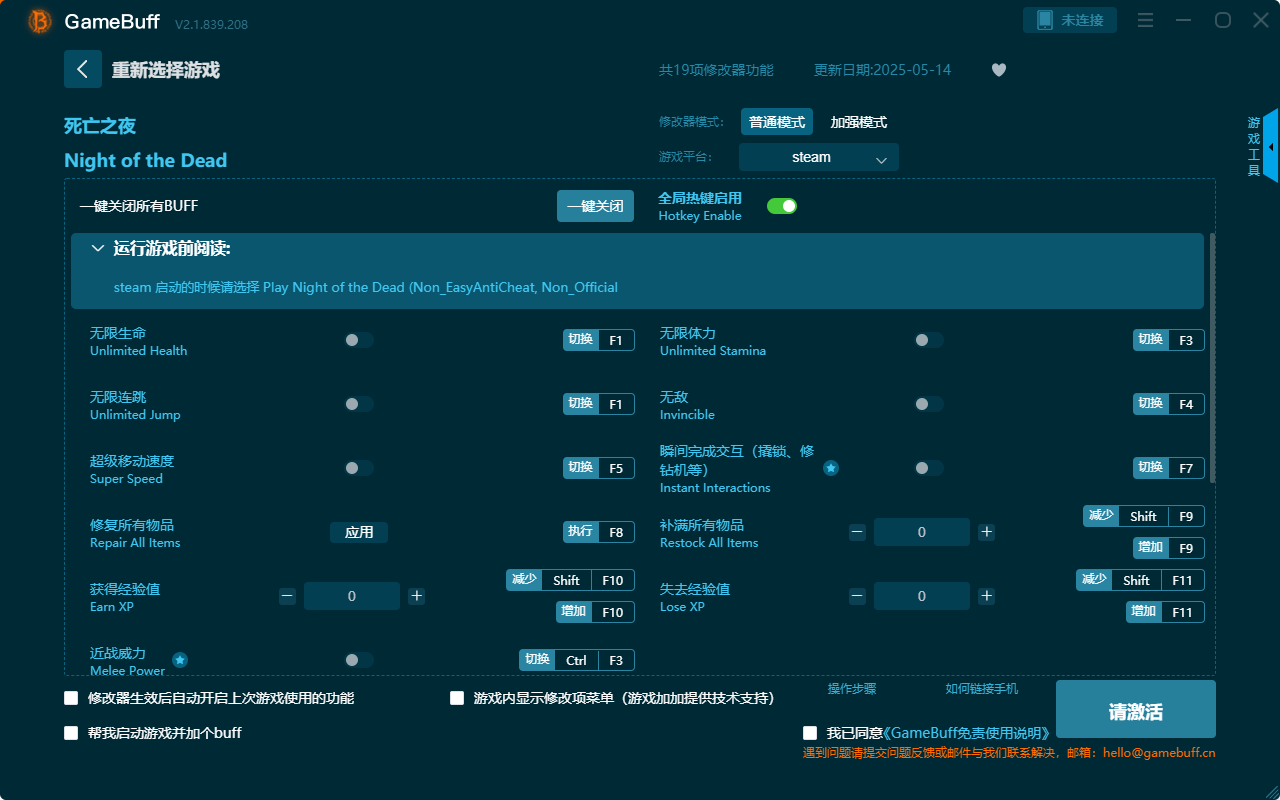Click the star icon next to Instant Interactions

831,467
